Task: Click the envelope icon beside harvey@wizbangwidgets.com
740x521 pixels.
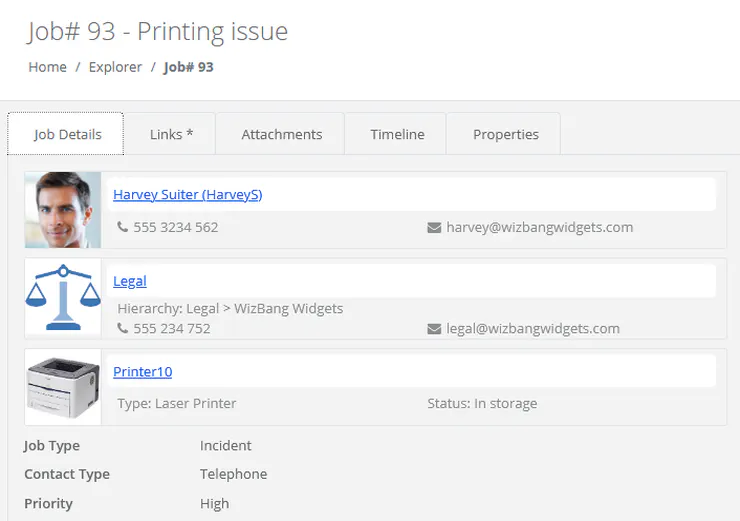Action: (434, 227)
